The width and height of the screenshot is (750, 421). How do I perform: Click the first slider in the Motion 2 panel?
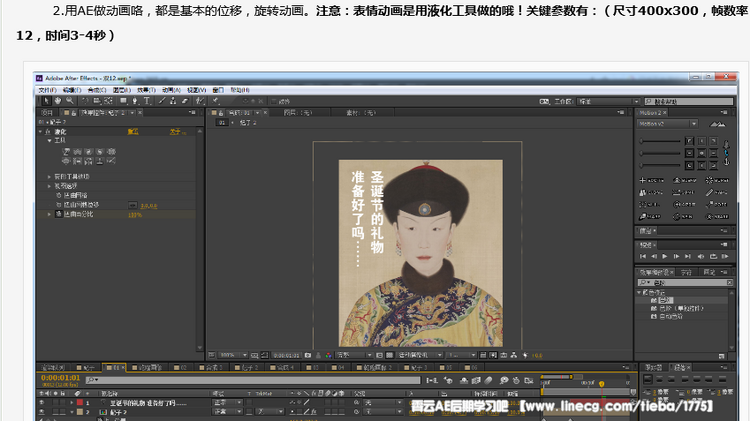point(660,141)
